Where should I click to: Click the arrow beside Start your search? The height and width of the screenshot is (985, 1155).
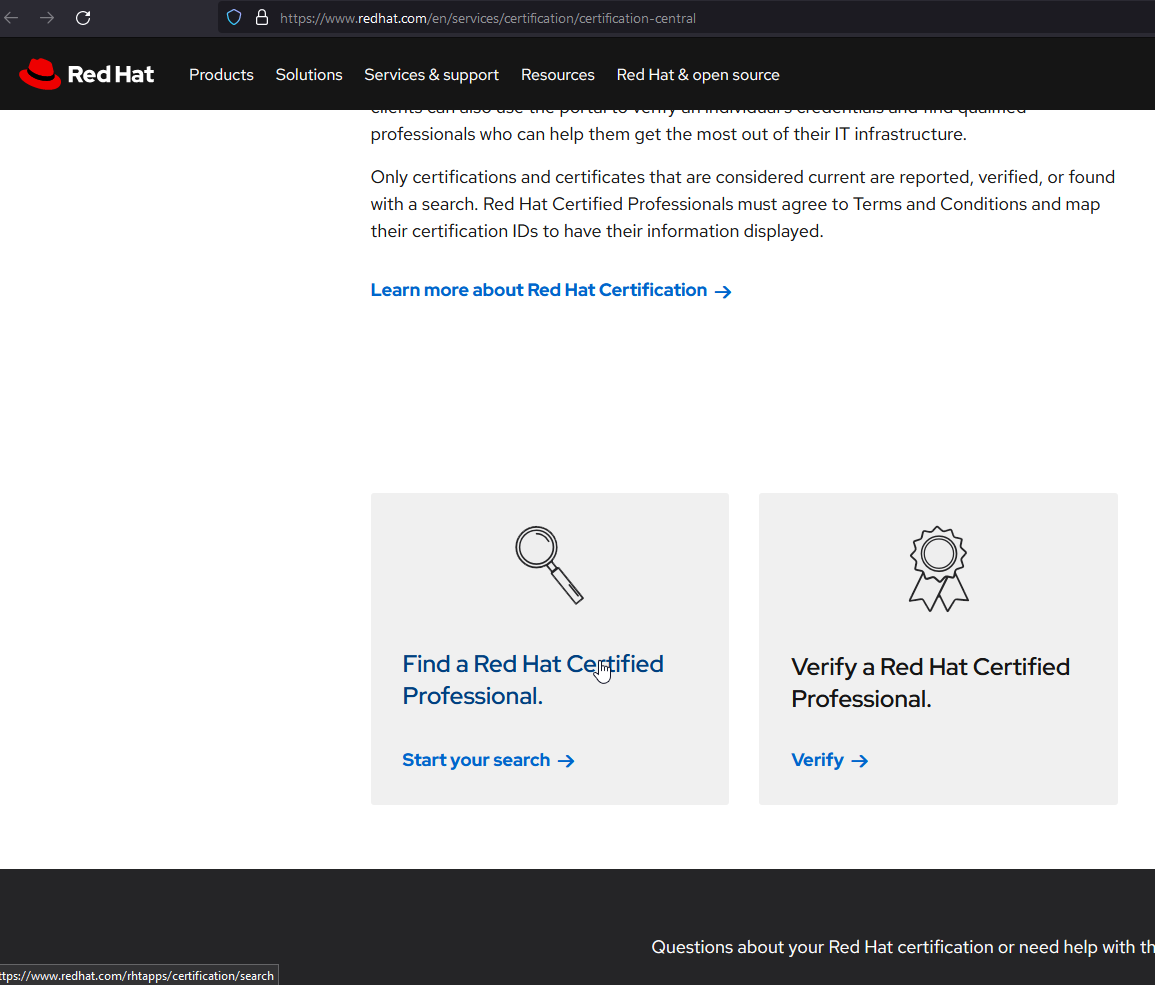[x=567, y=761]
